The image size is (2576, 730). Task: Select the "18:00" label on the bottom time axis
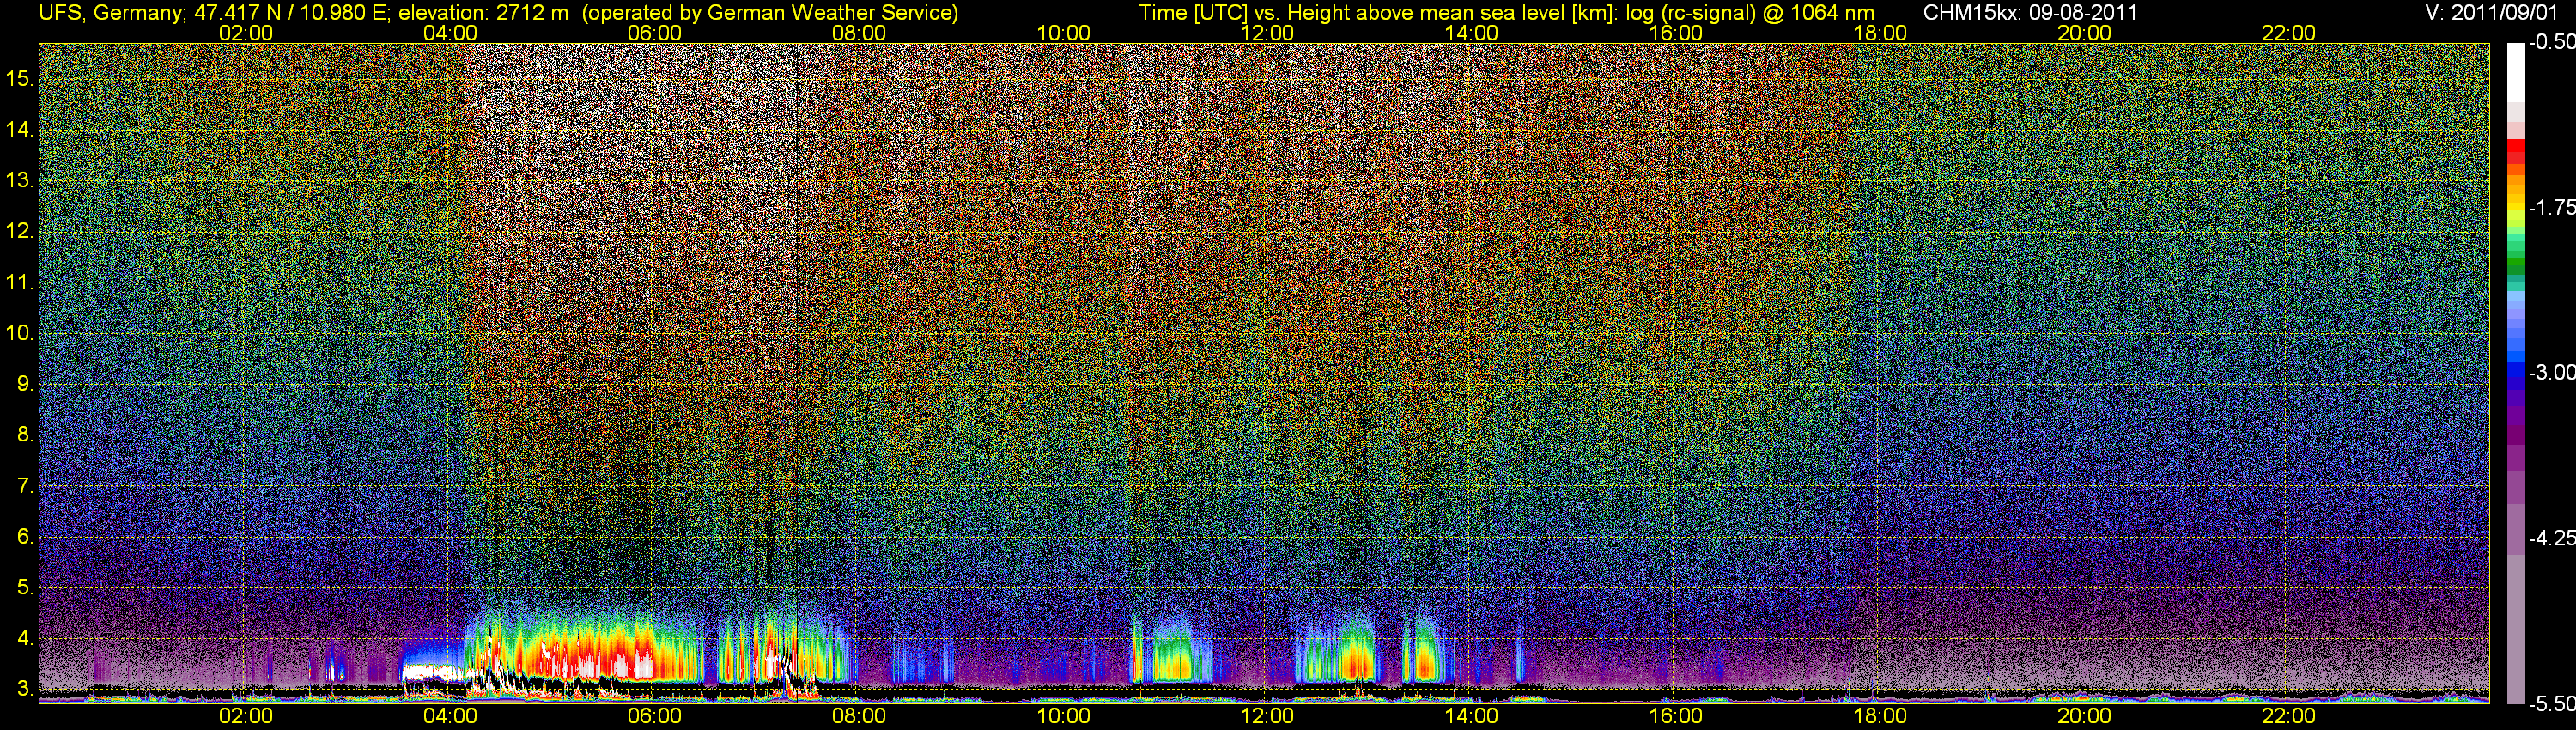(1880, 716)
